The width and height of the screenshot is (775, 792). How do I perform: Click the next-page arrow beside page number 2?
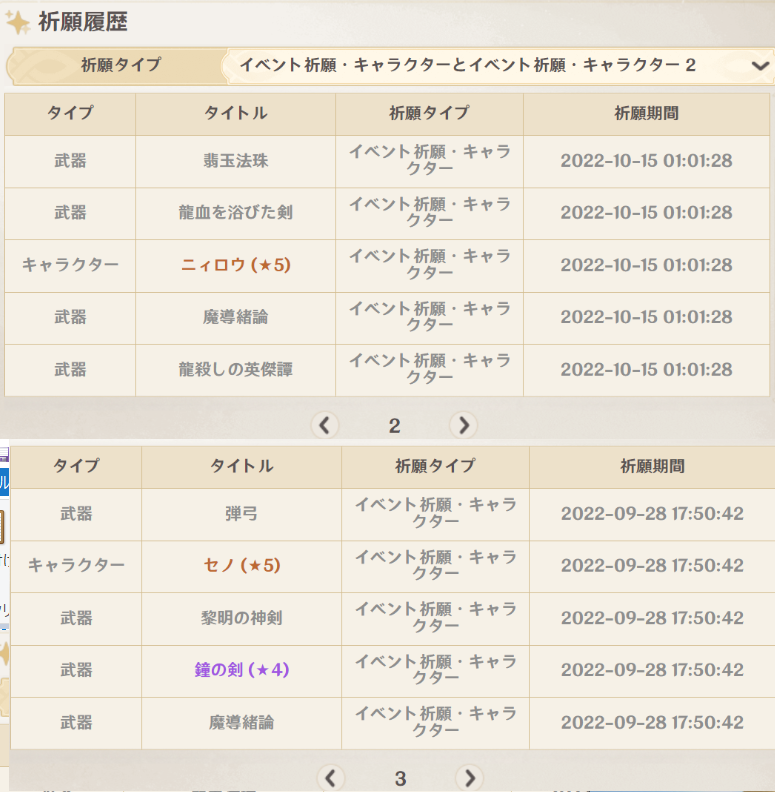462,425
